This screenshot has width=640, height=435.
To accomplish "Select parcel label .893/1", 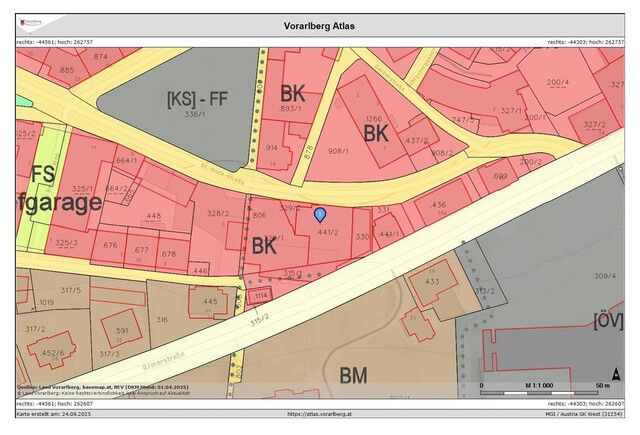I will [290, 109].
